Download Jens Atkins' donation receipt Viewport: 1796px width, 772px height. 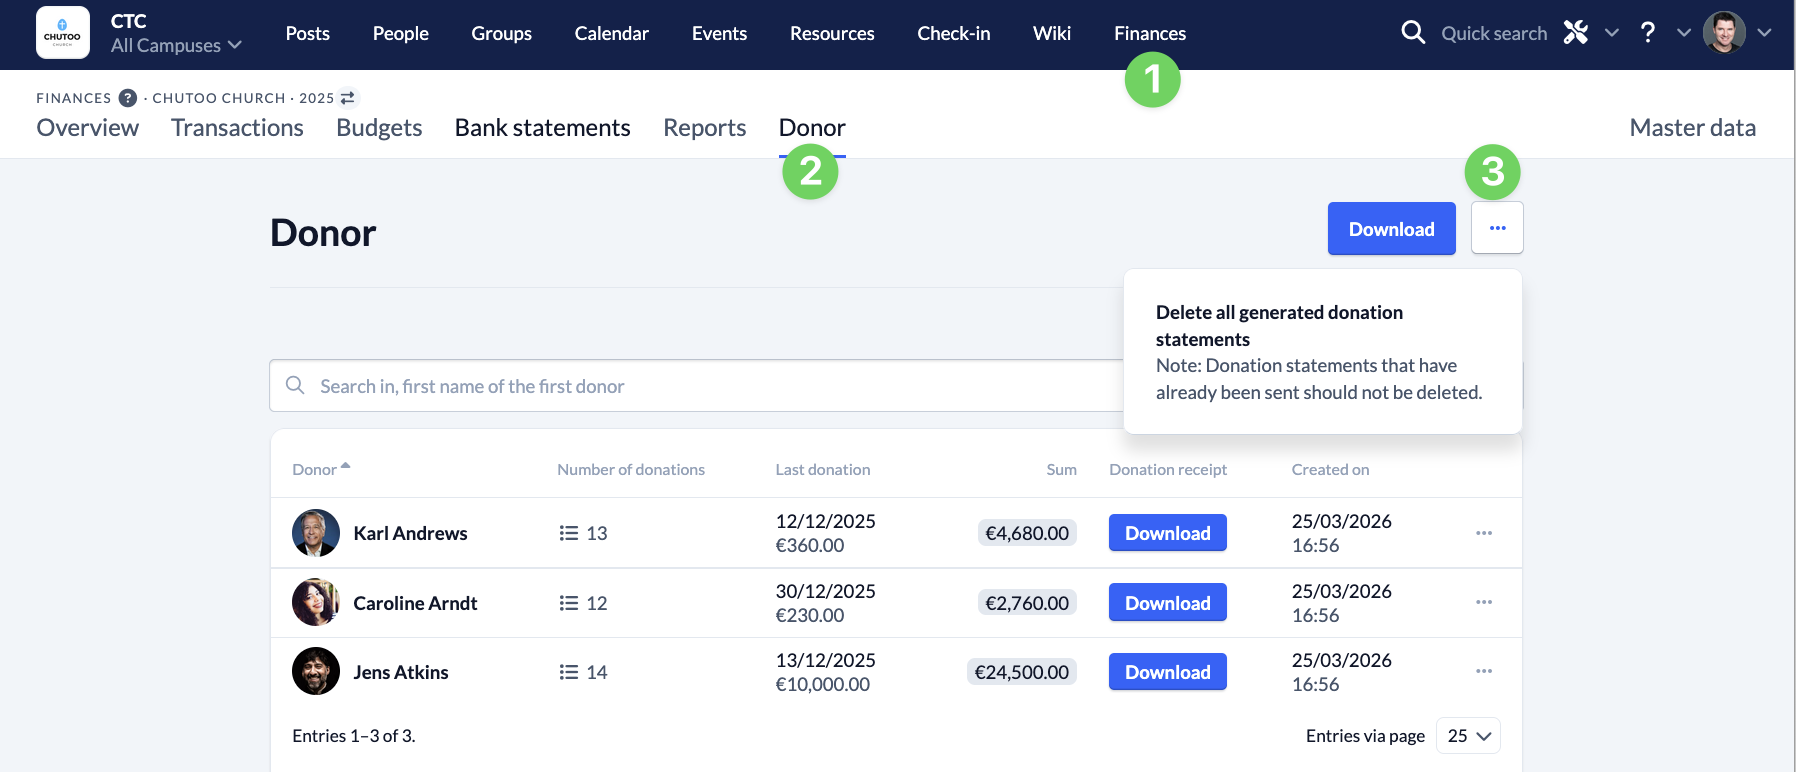coord(1168,672)
